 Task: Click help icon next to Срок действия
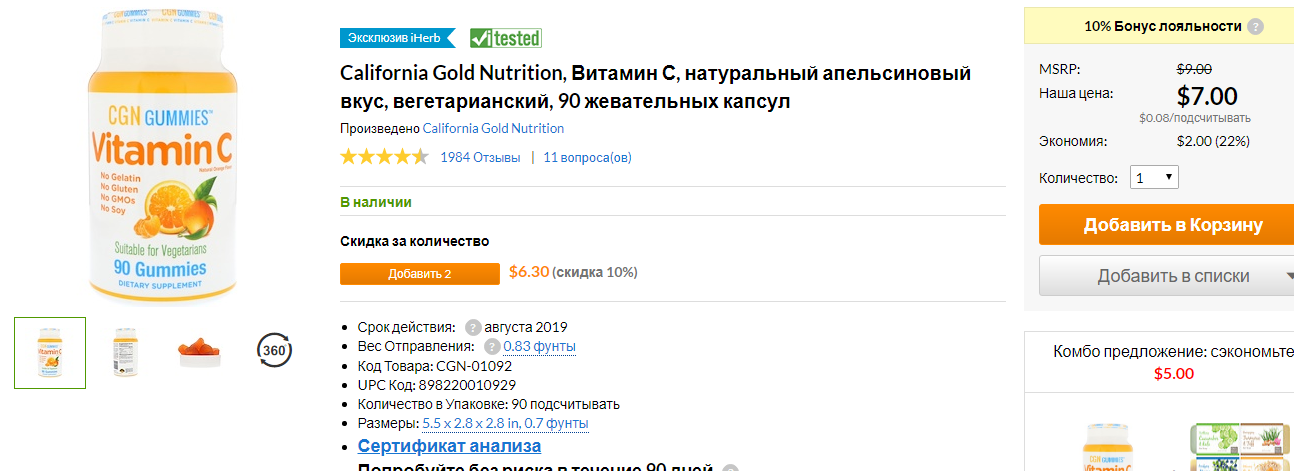point(473,327)
